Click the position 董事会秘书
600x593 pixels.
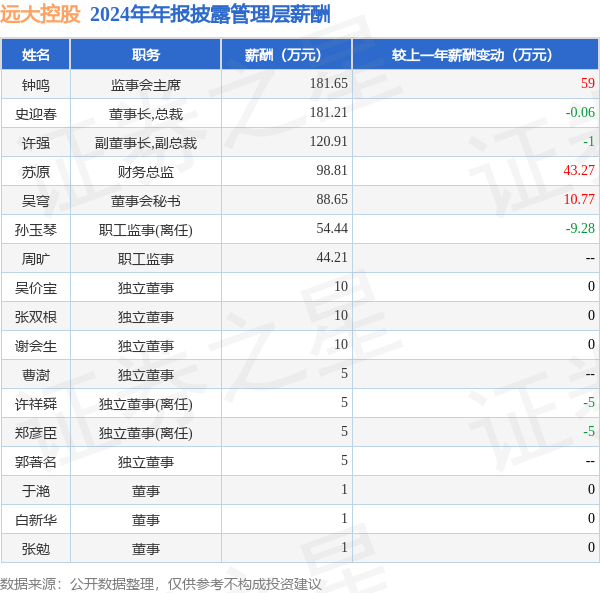pos(146,201)
